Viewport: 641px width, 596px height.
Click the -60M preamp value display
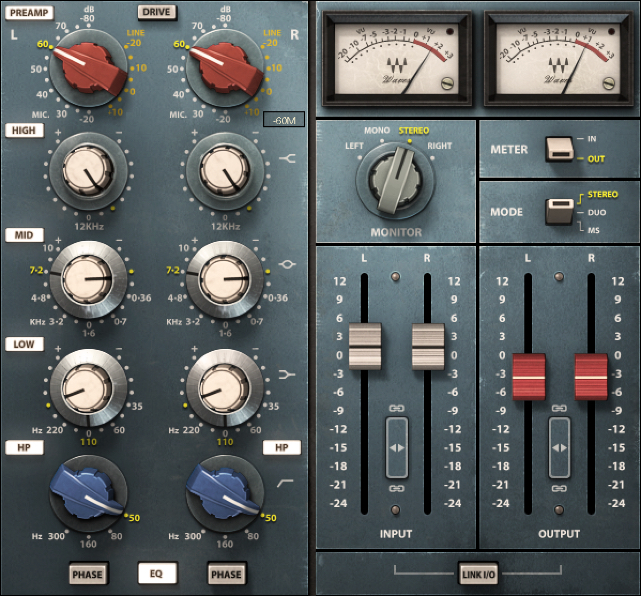284,120
